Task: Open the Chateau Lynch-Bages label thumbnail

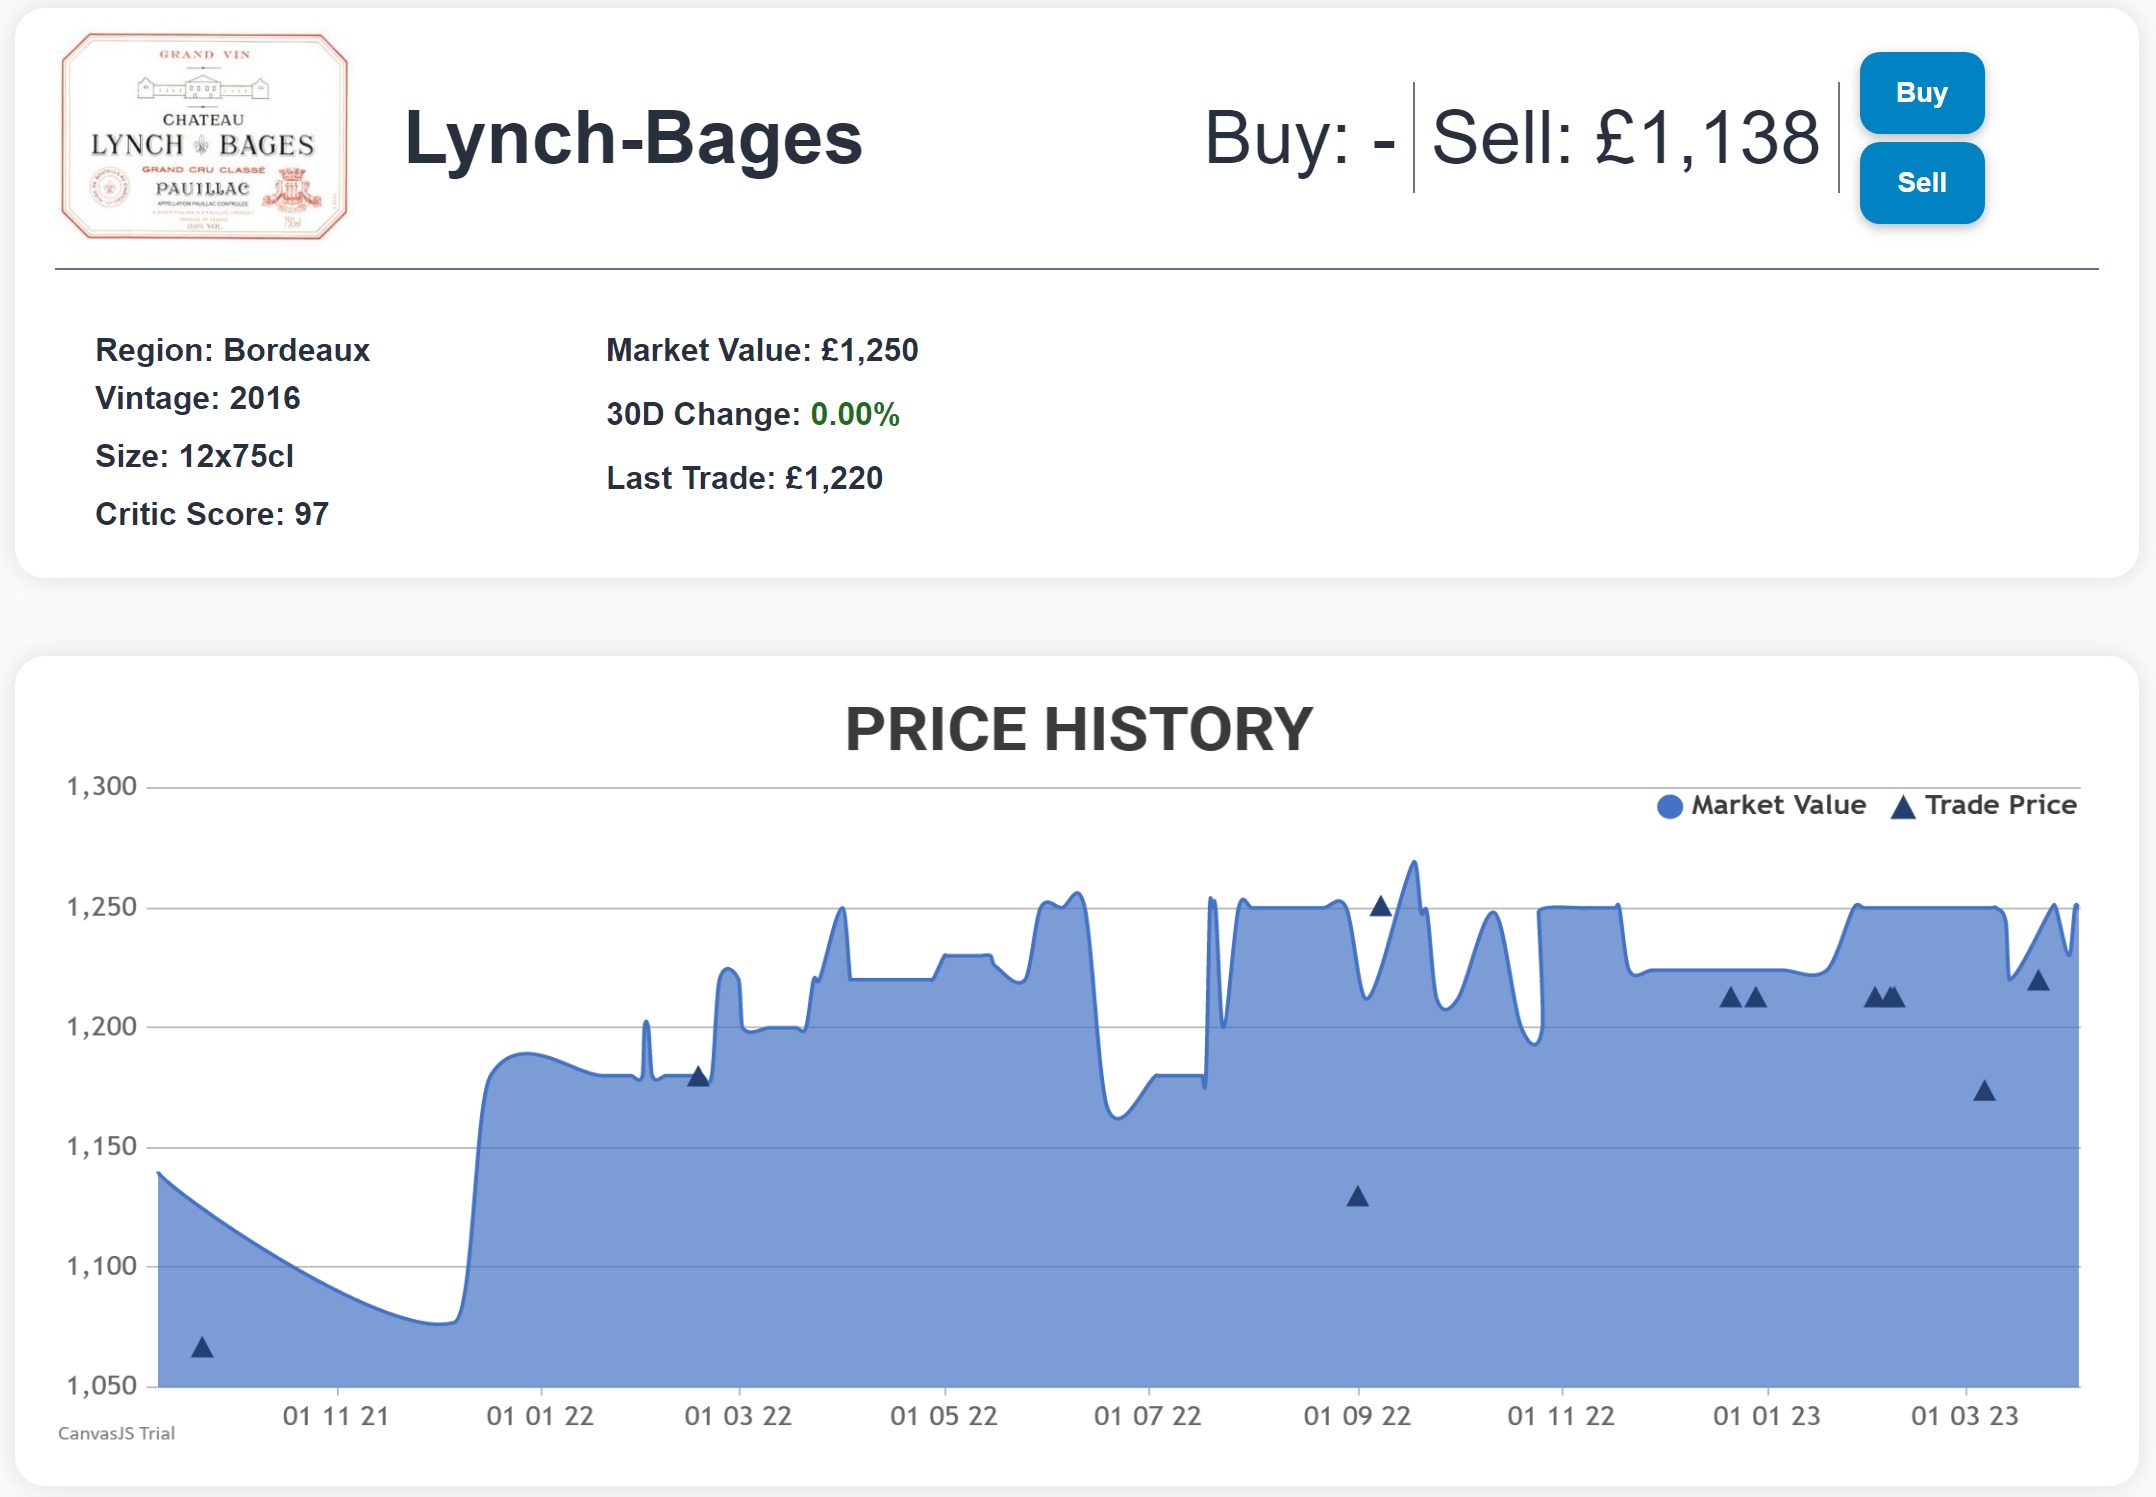Action: tap(204, 137)
